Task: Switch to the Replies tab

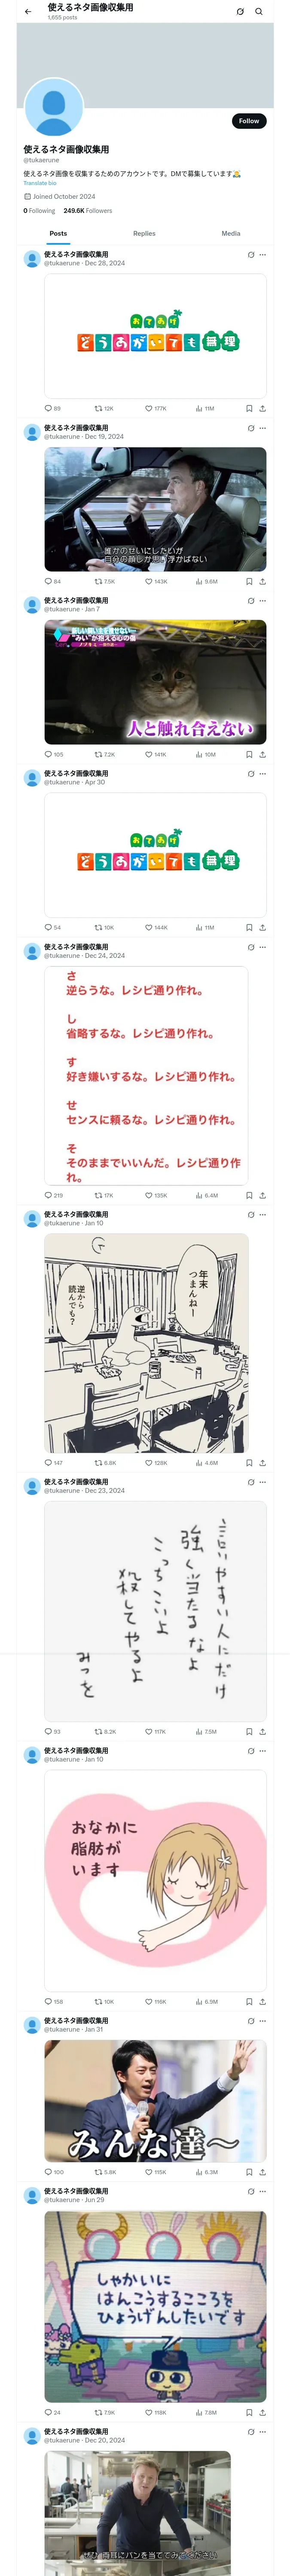Action: pos(144,233)
